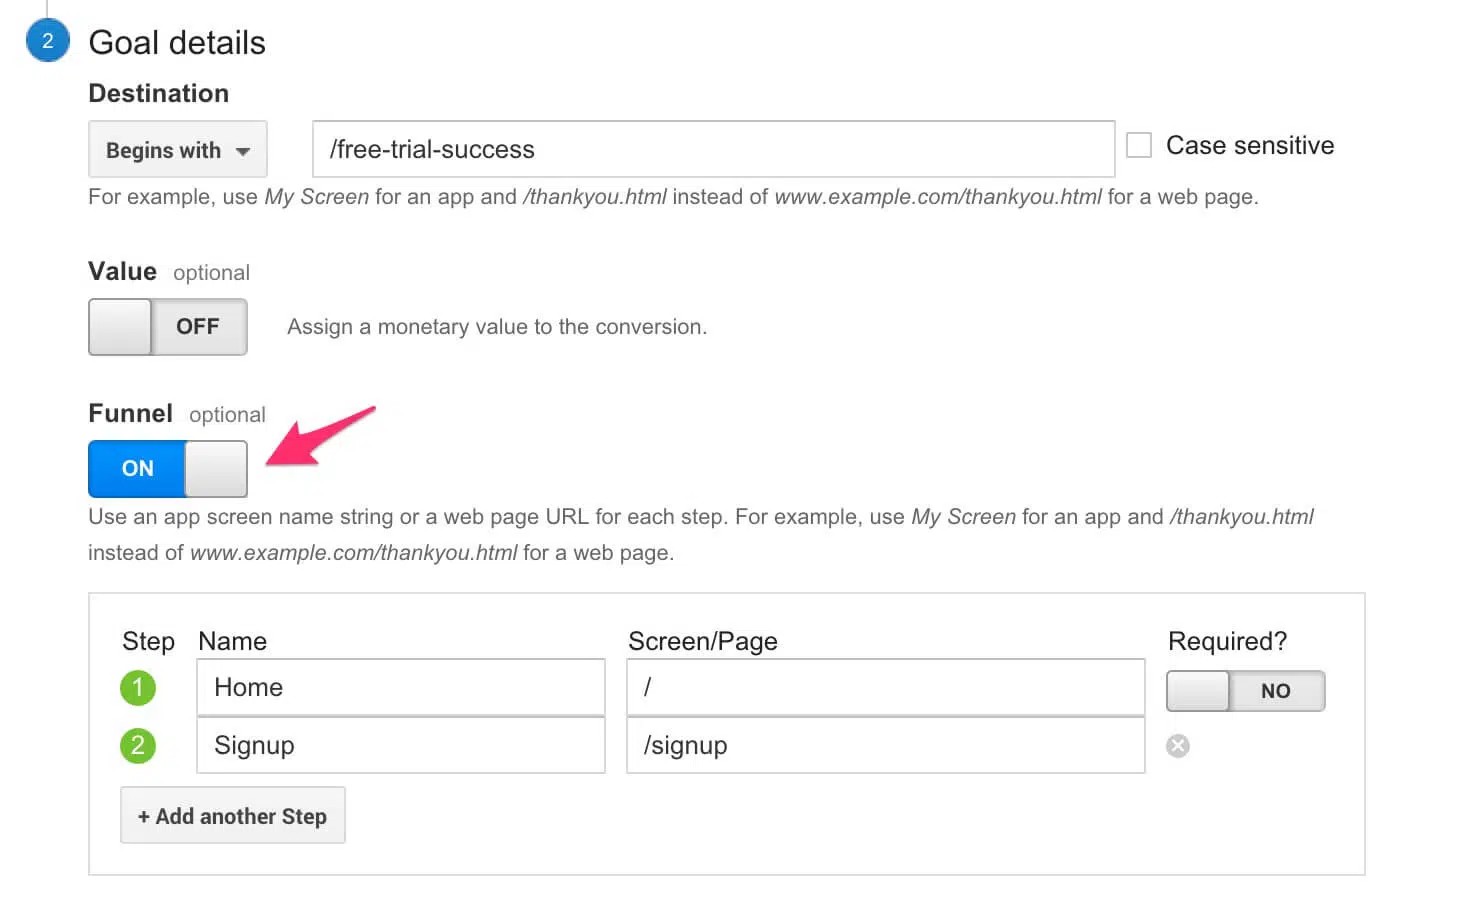Viewport: 1458px width, 922px height.
Task: Click the Screen/Page field containing /signup
Action: pos(885,745)
